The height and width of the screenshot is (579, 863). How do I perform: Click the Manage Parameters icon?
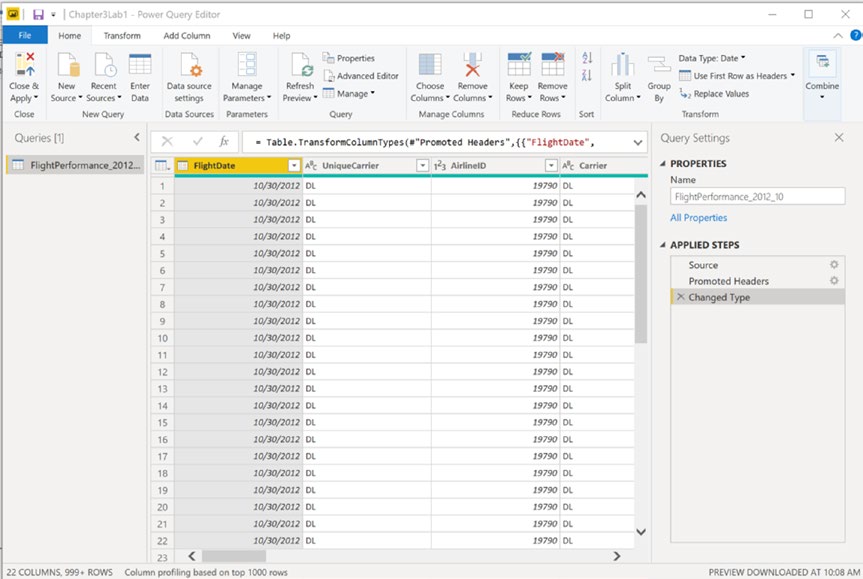(x=247, y=64)
